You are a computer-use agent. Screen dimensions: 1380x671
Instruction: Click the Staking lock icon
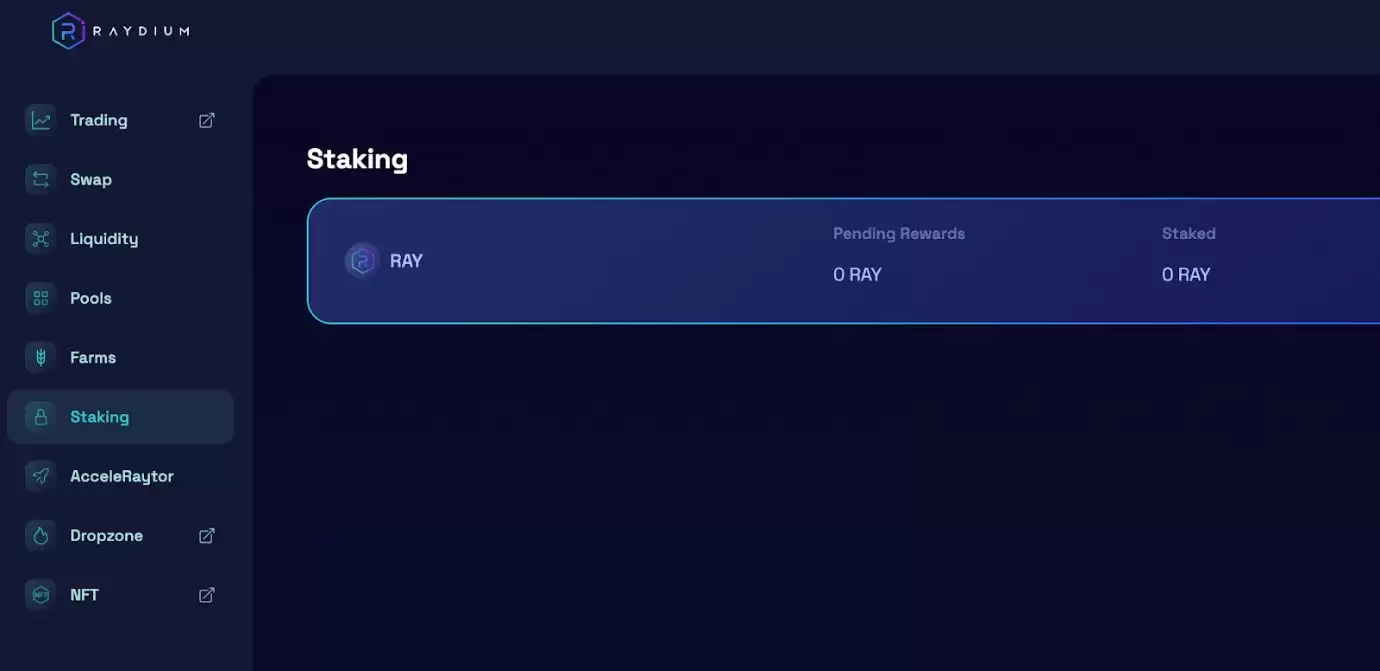point(41,417)
